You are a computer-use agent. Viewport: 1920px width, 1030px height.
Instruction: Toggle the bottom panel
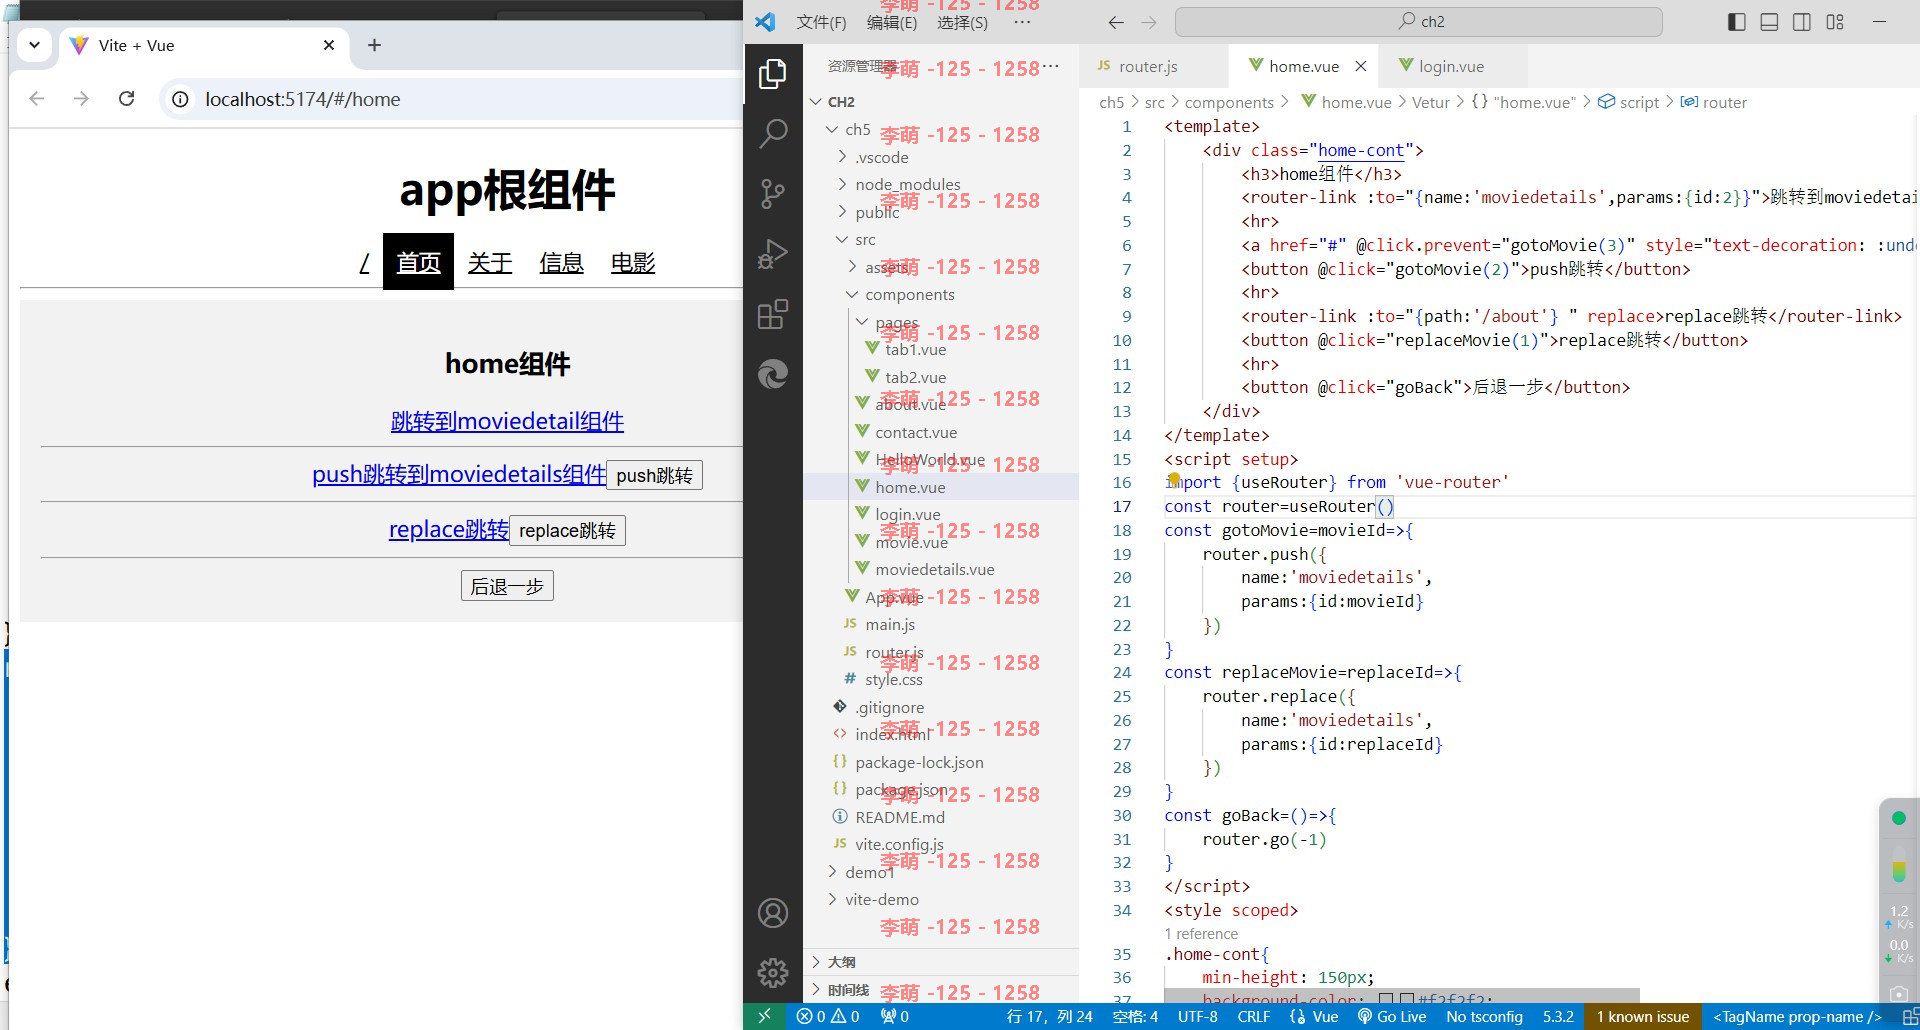click(x=1769, y=22)
